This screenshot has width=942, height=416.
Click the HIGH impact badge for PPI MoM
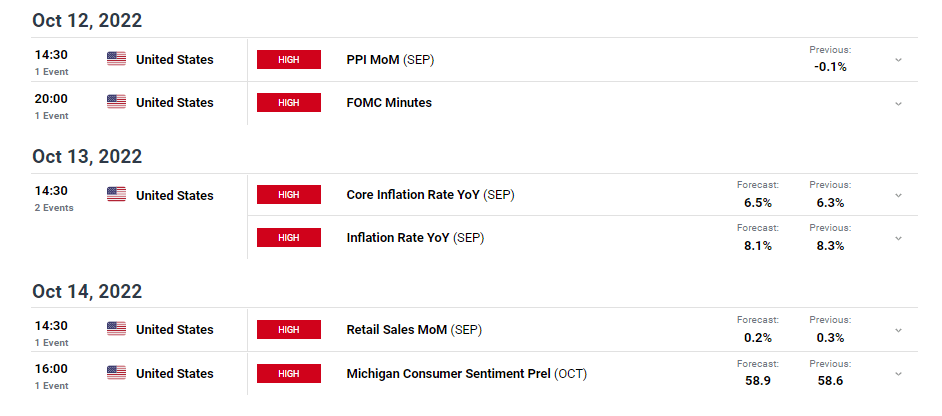[x=289, y=60]
